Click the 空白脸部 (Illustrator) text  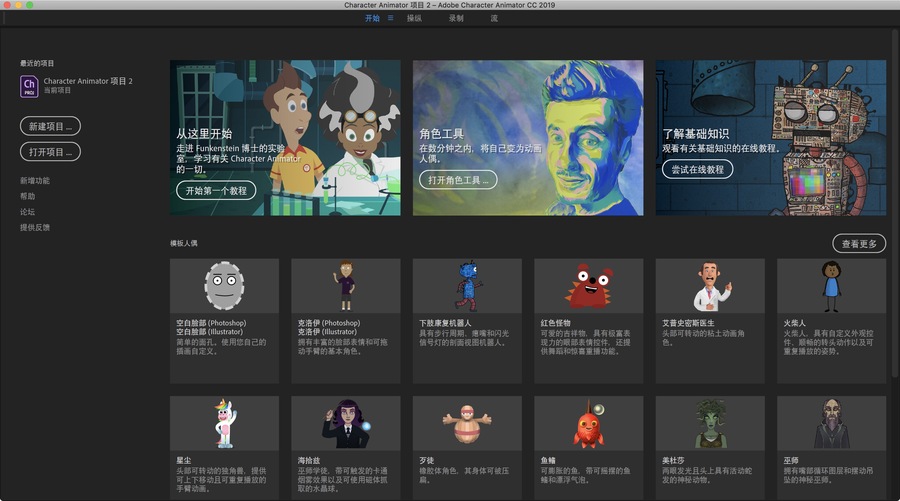coord(210,332)
